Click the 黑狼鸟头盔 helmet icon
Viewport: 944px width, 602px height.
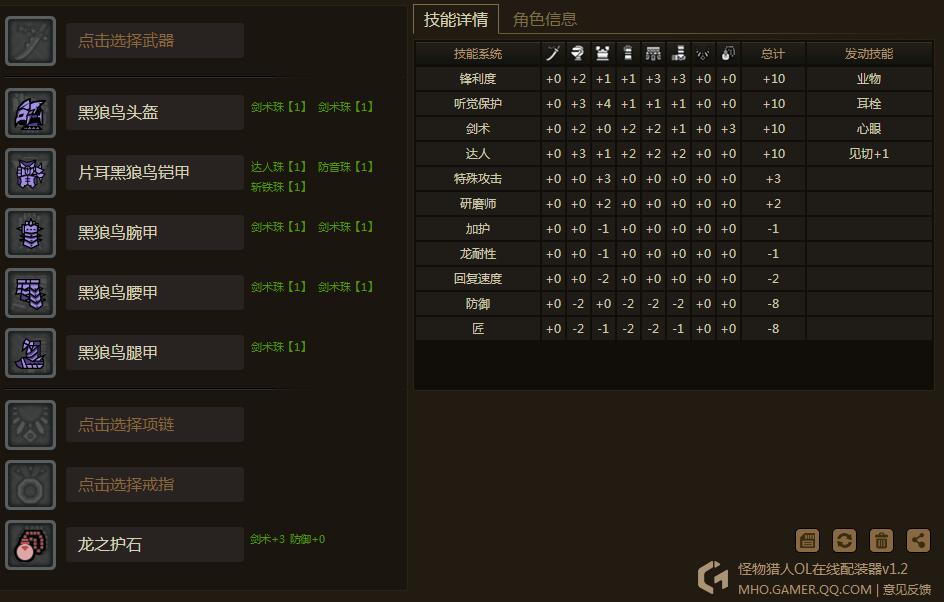[x=30, y=113]
